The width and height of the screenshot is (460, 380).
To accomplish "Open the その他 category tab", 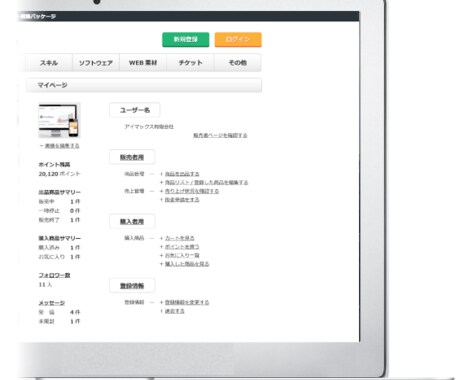I will [x=238, y=63].
